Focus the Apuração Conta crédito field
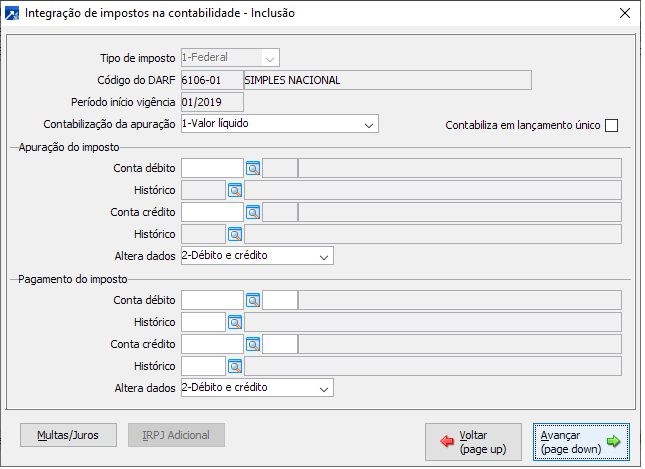The width and height of the screenshot is (645, 469). 212,212
